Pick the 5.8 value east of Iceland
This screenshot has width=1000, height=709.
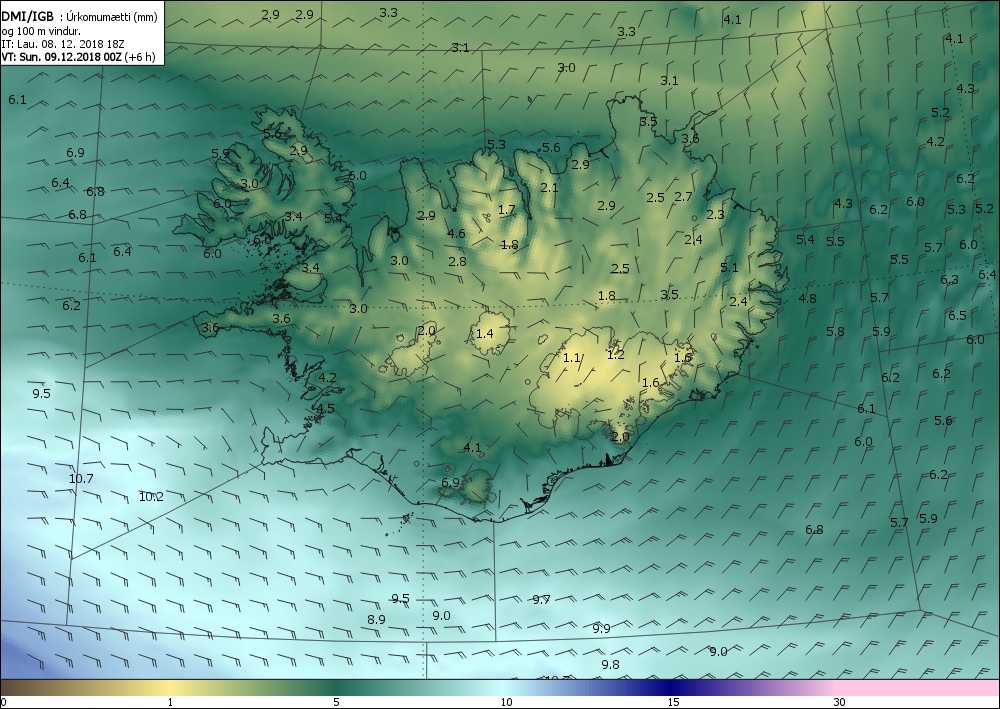coord(835,332)
